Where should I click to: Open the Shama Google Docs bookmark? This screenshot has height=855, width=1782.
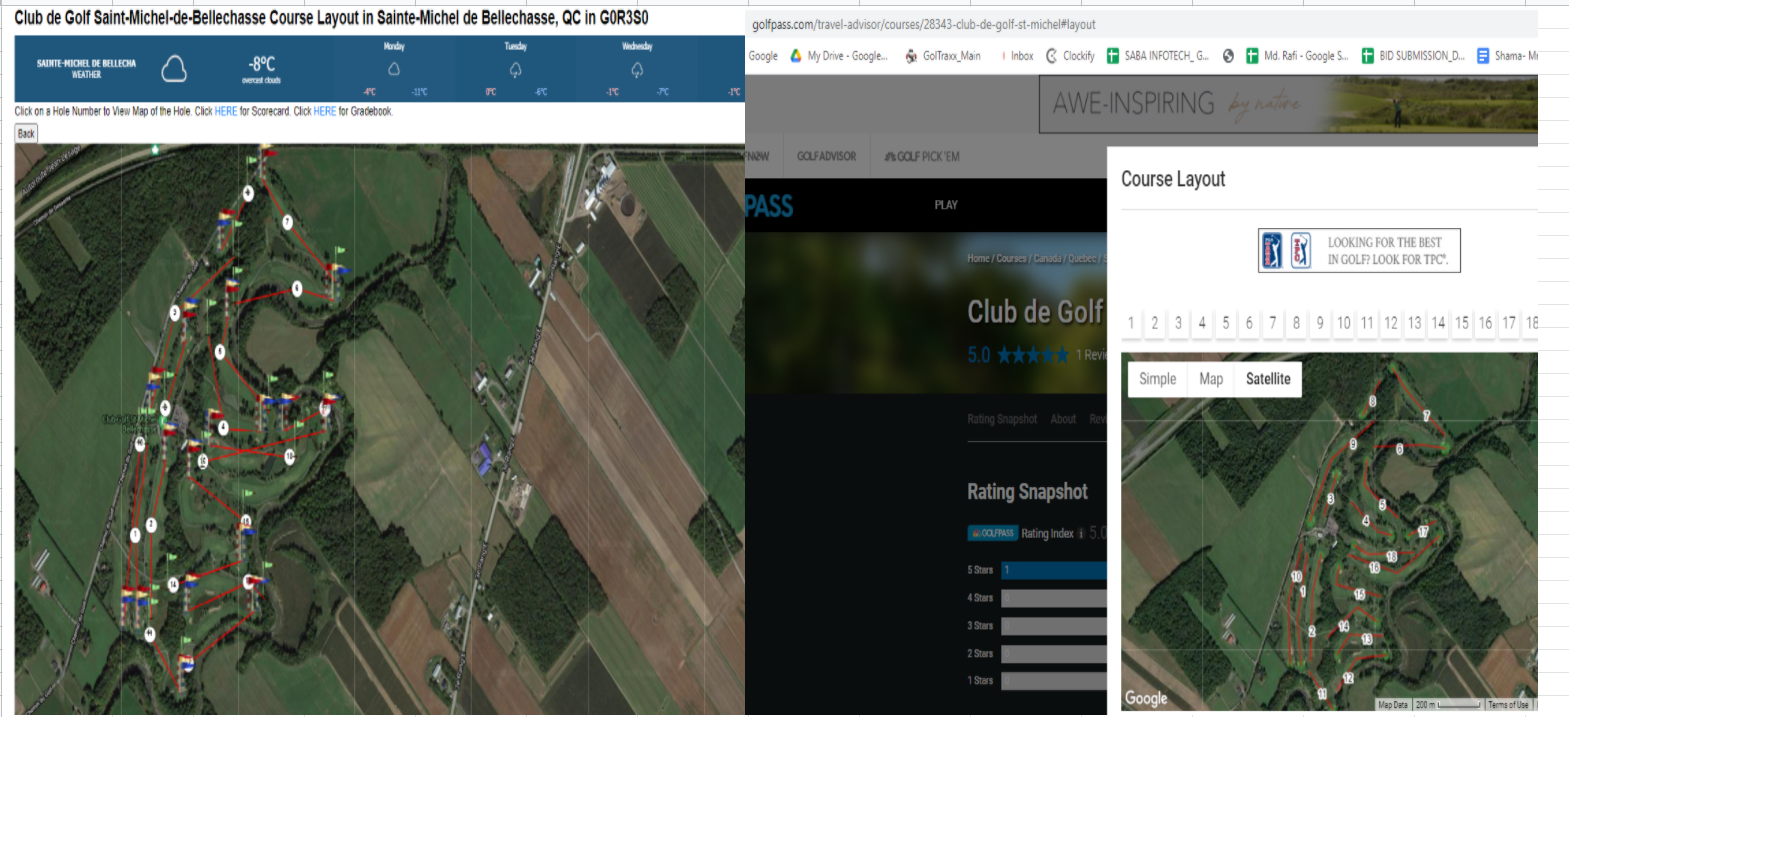pos(1508,56)
